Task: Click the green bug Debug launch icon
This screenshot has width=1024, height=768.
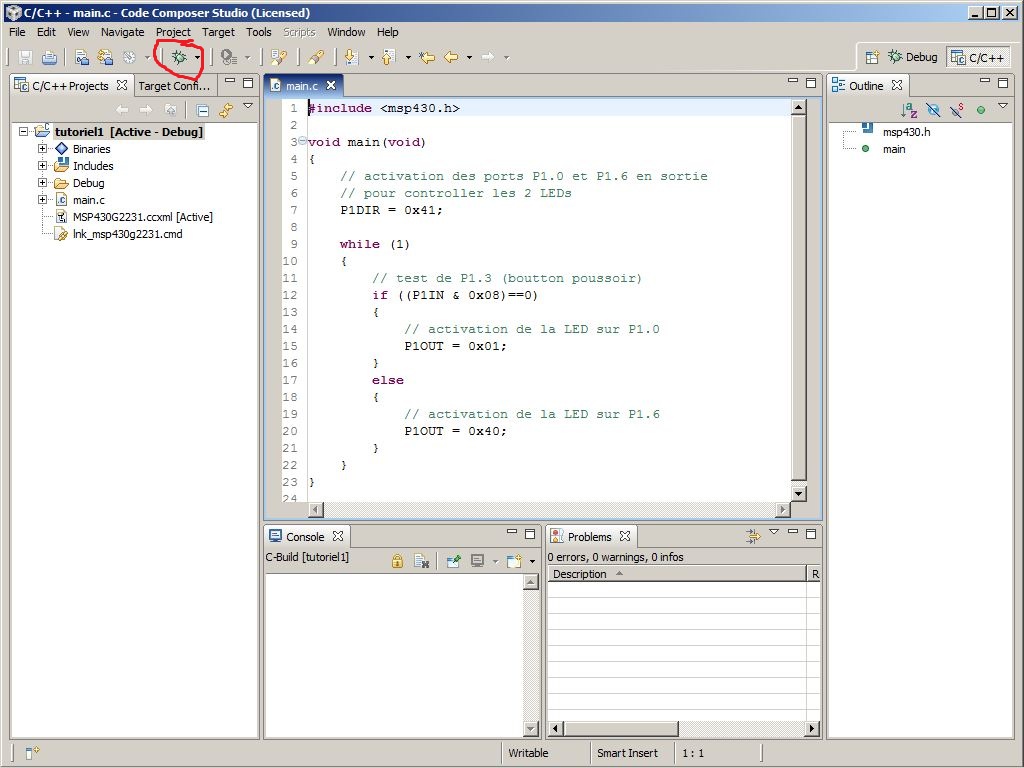Action: (179, 57)
